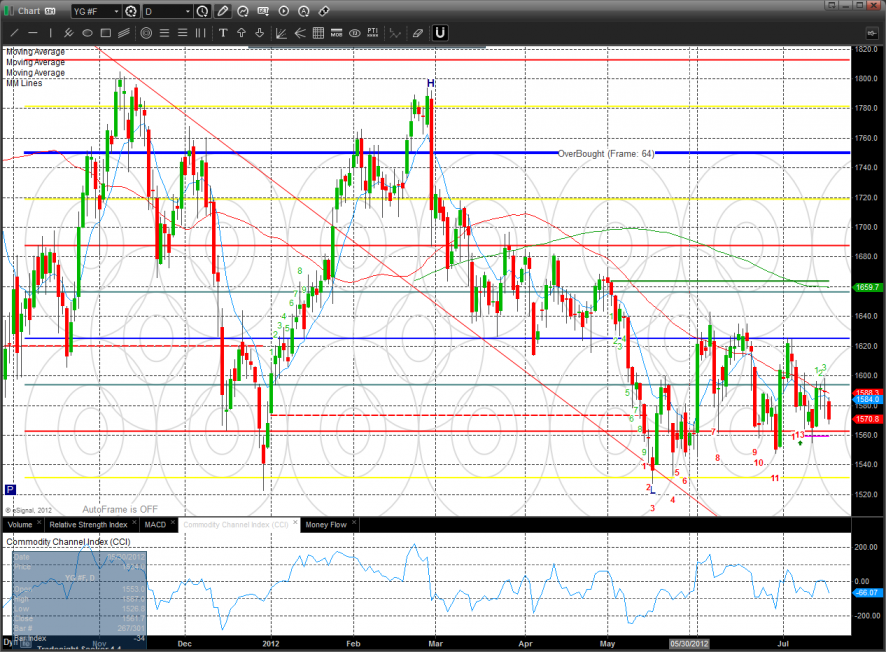
Task: Select the MOB tool
Action: (336, 33)
